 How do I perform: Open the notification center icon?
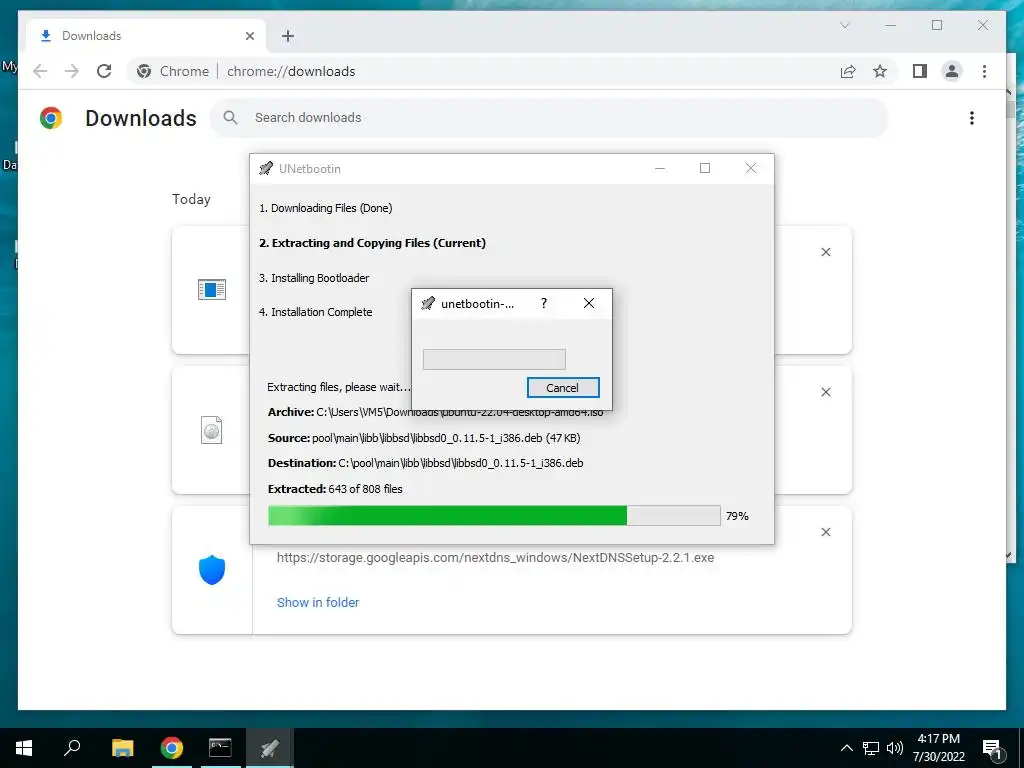[993, 748]
